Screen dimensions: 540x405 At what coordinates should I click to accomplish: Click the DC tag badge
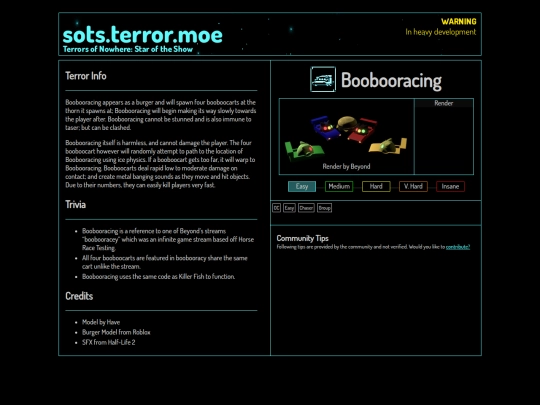coord(276,208)
